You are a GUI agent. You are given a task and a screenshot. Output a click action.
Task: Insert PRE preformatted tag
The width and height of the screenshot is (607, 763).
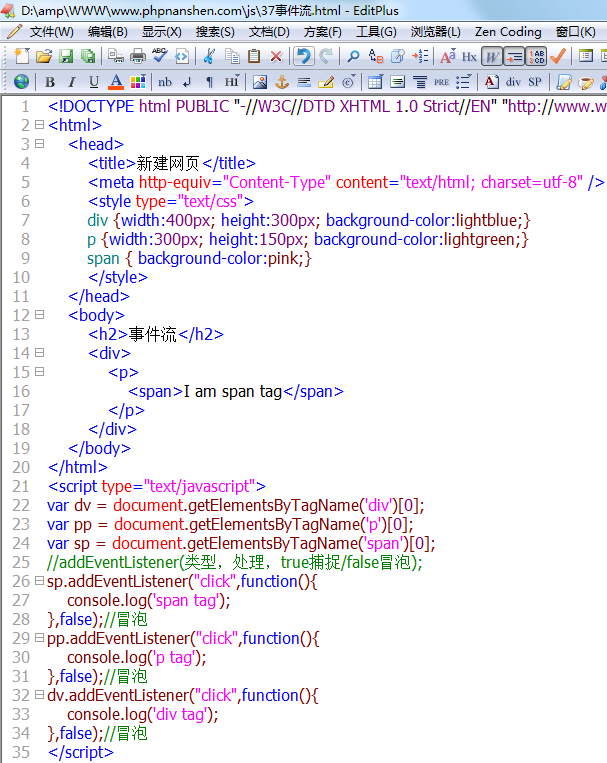click(x=441, y=82)
